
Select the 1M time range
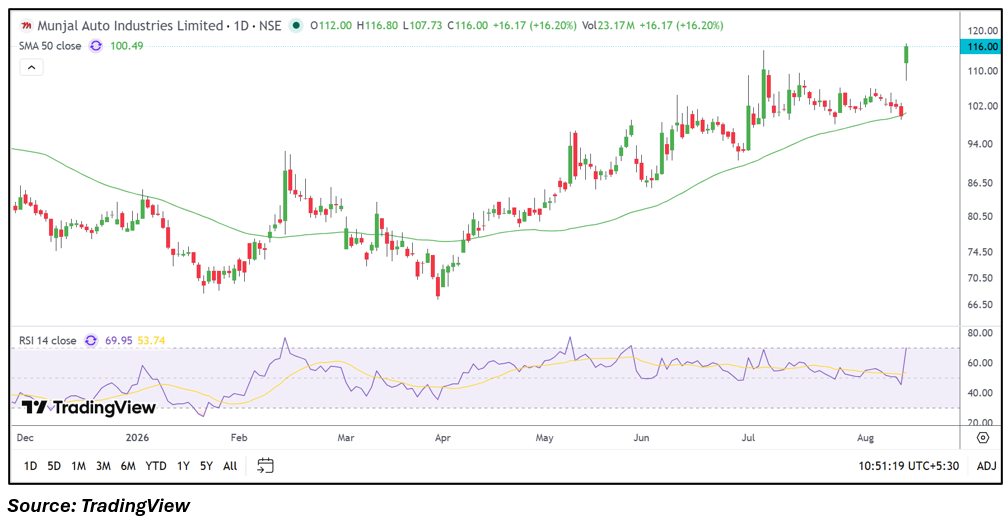pos(78,466)
